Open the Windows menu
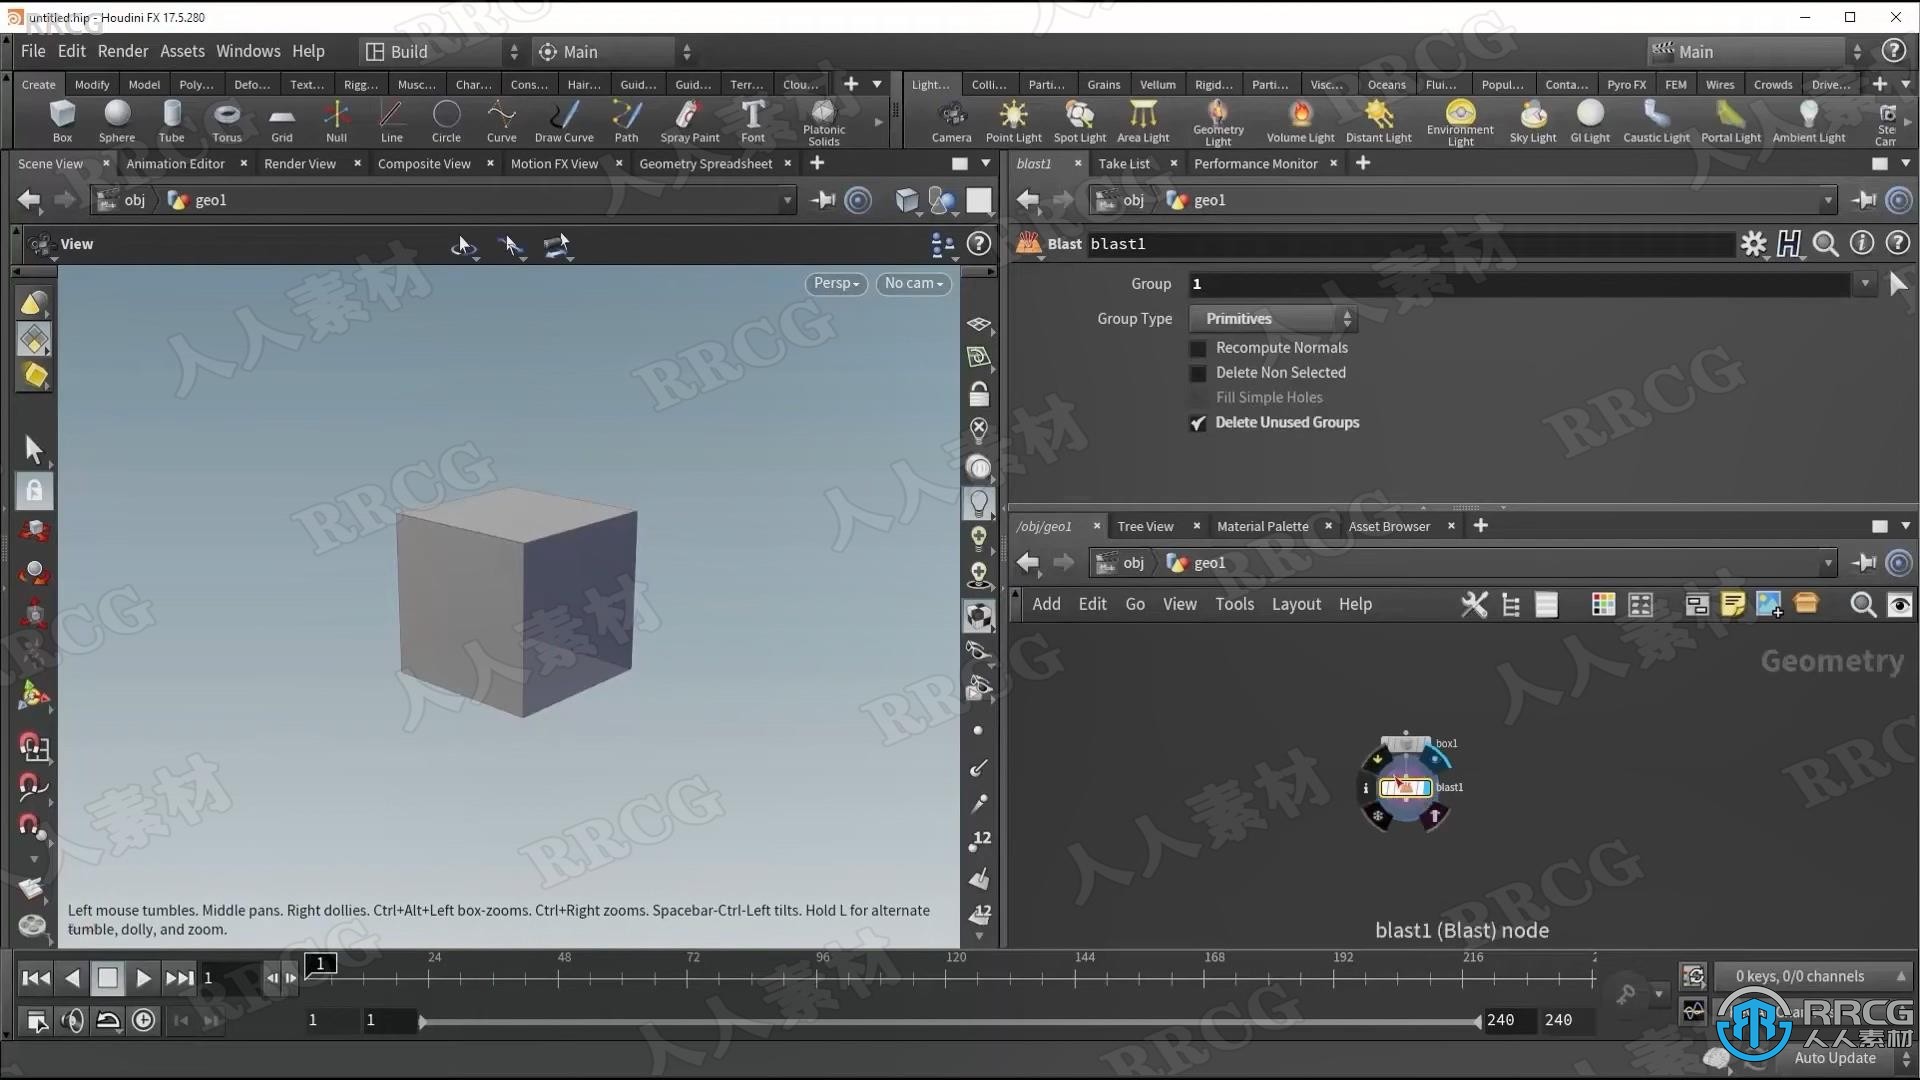Image resolution: width=1920 pixels, height=1080 pixels. pyautogui.click(x=248, y=51)
